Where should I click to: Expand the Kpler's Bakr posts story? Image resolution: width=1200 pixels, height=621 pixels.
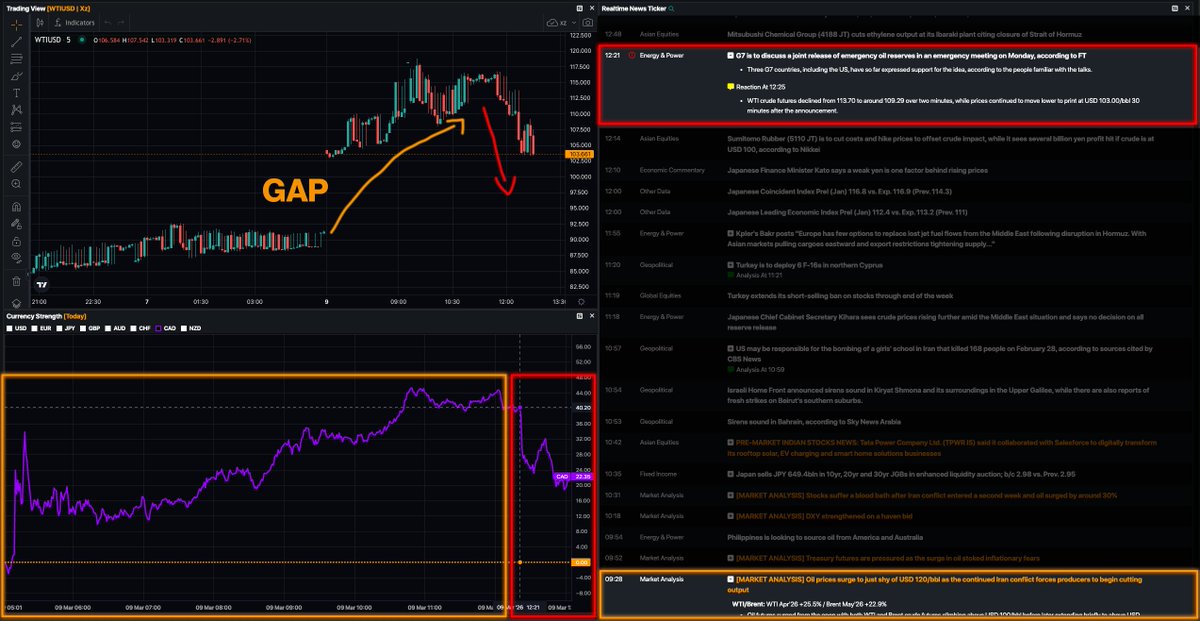pos(730,233)
